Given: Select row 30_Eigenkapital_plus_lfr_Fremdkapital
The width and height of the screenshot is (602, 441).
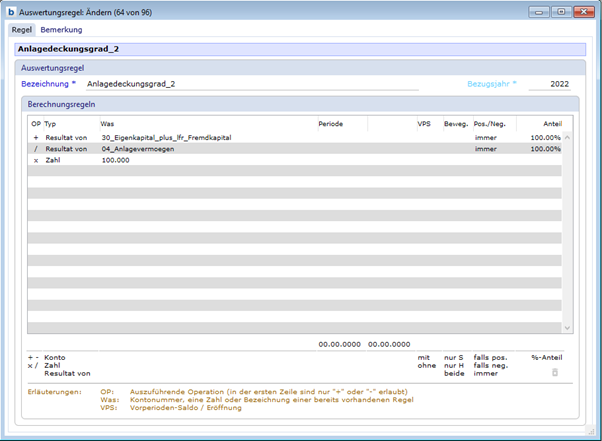Looking at the screenshot, I should (x=165, y=137).
